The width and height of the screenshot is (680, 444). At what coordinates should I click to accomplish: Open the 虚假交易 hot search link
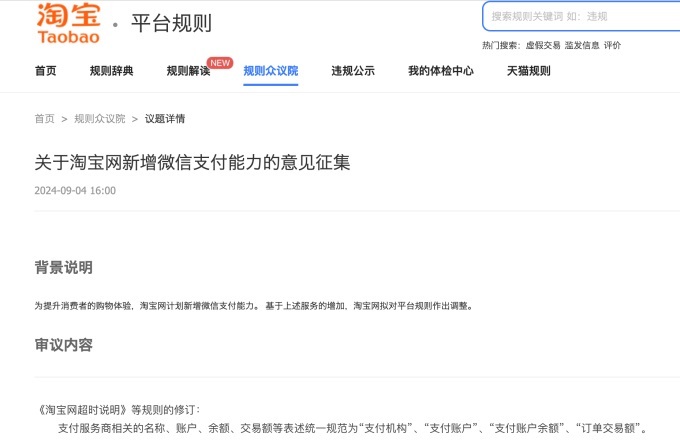point(543,45)
